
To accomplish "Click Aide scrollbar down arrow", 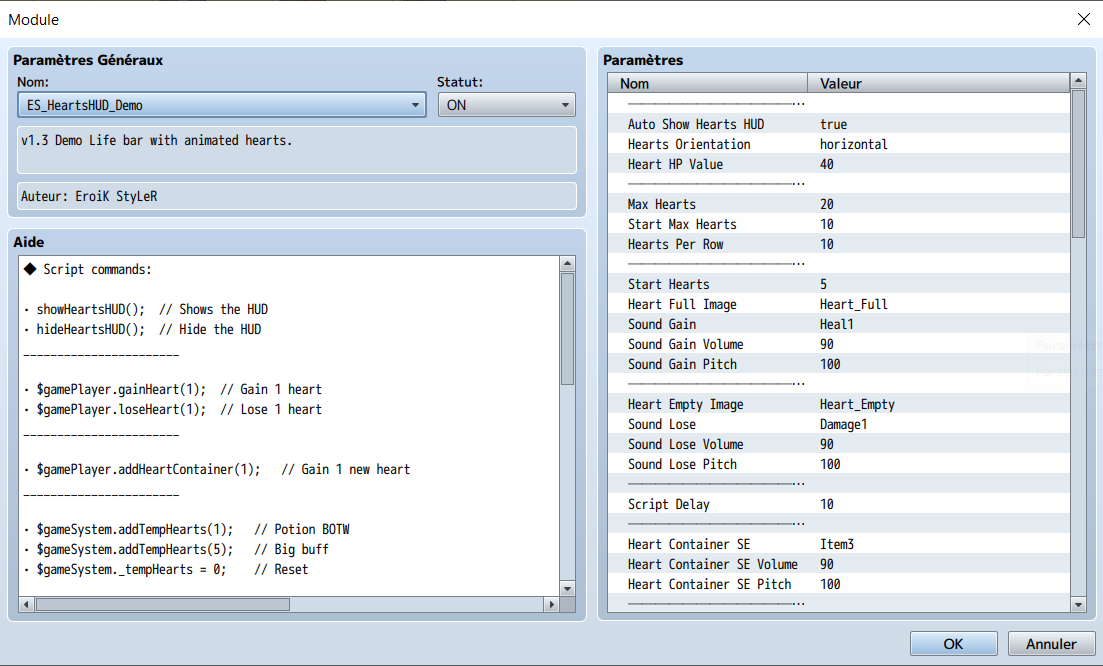I will (x=568, y=589).
